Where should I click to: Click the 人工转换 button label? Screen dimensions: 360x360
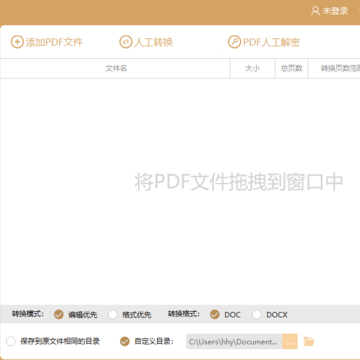coord(153,42)
